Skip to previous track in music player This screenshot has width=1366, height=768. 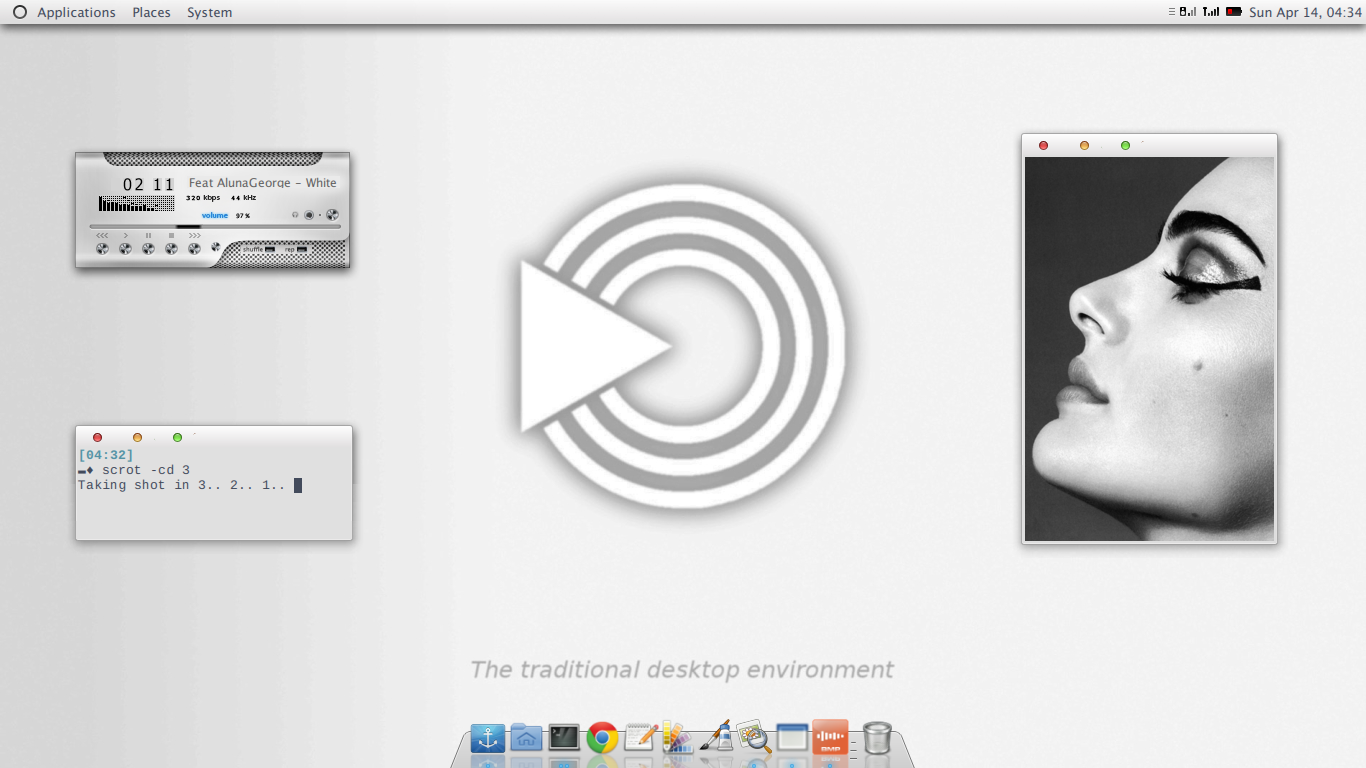pyautogui.click(x=103, y=248)
